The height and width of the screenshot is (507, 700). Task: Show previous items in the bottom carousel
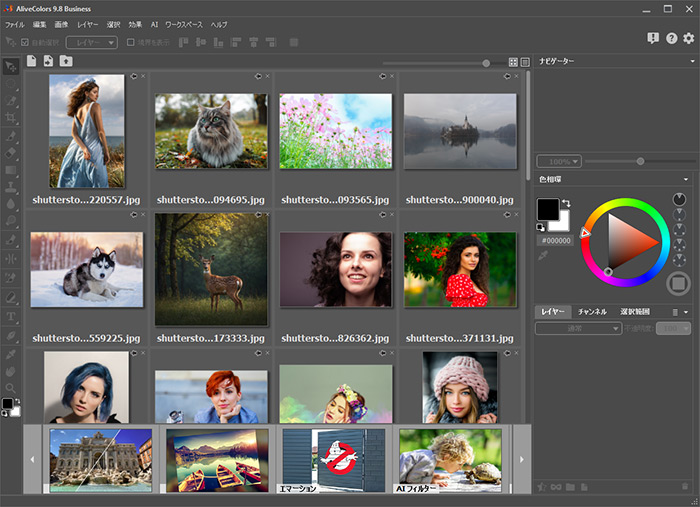32,459
